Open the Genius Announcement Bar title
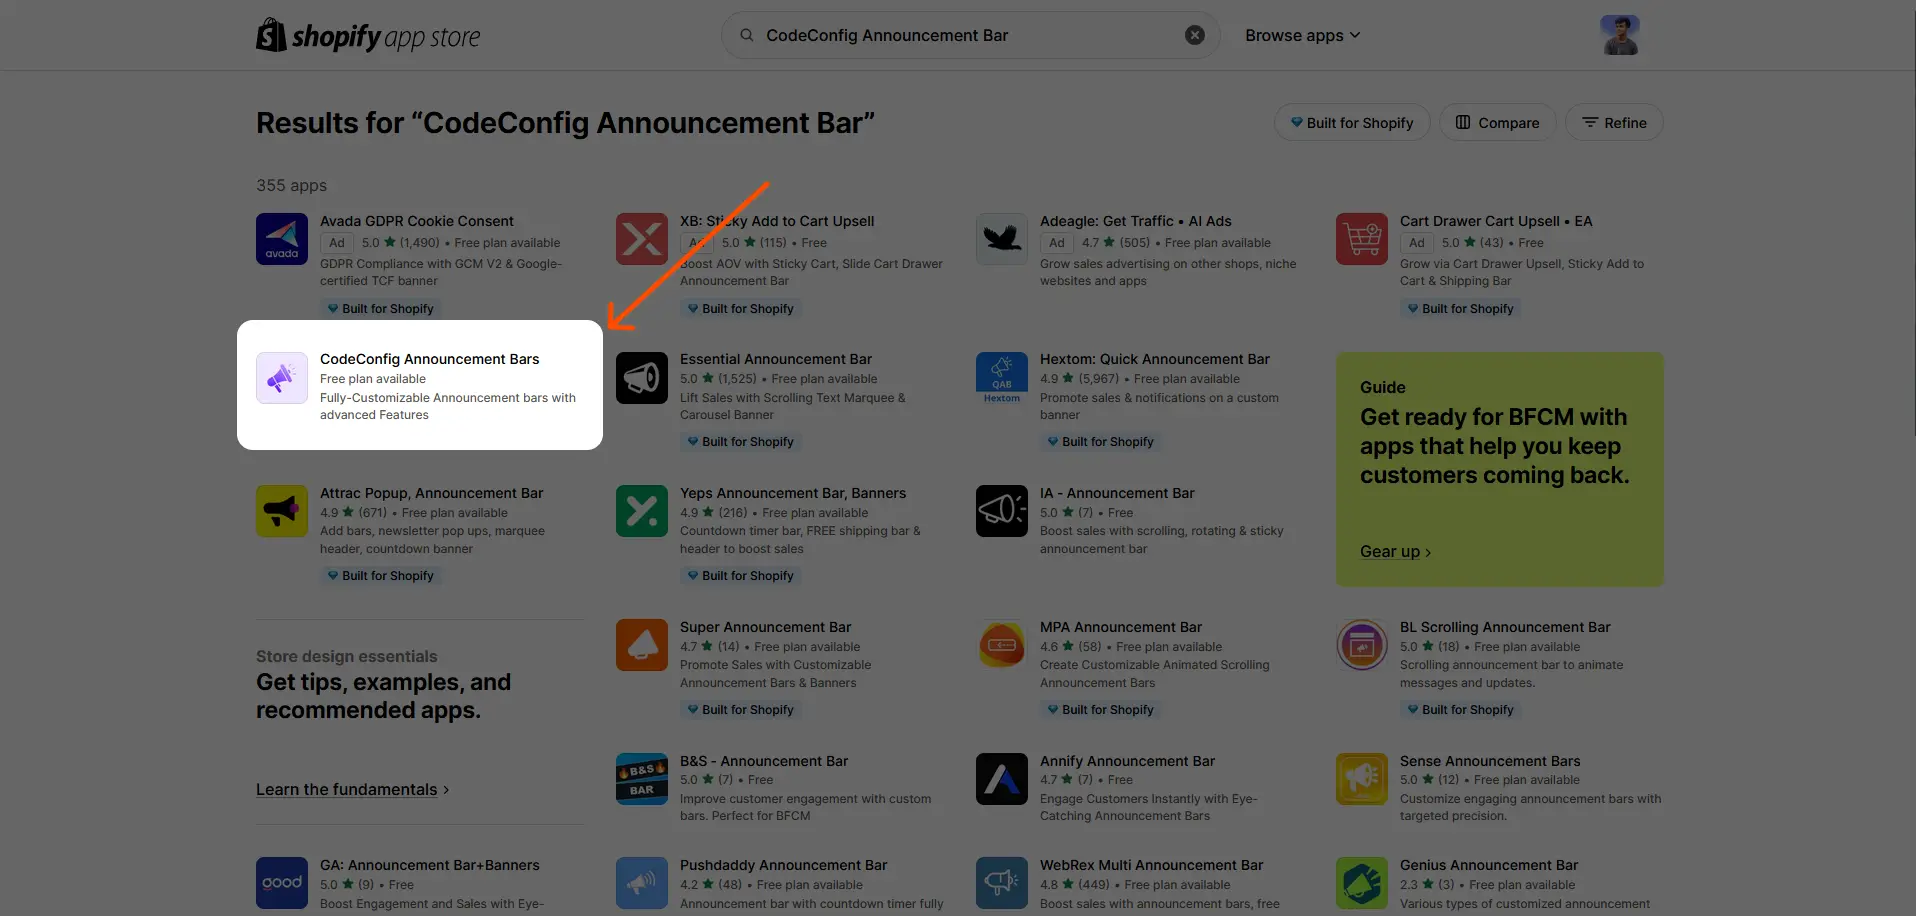Viewport: 1916px width, 916px height. pyautogui.click(x=1489, y=865)
